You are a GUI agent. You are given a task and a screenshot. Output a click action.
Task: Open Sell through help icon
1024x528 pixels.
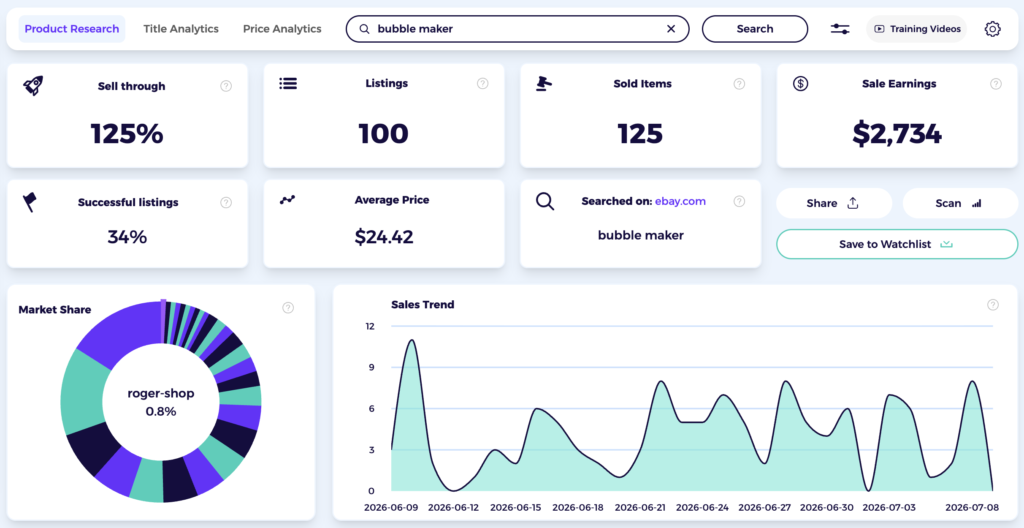click(x=226, y=86)
